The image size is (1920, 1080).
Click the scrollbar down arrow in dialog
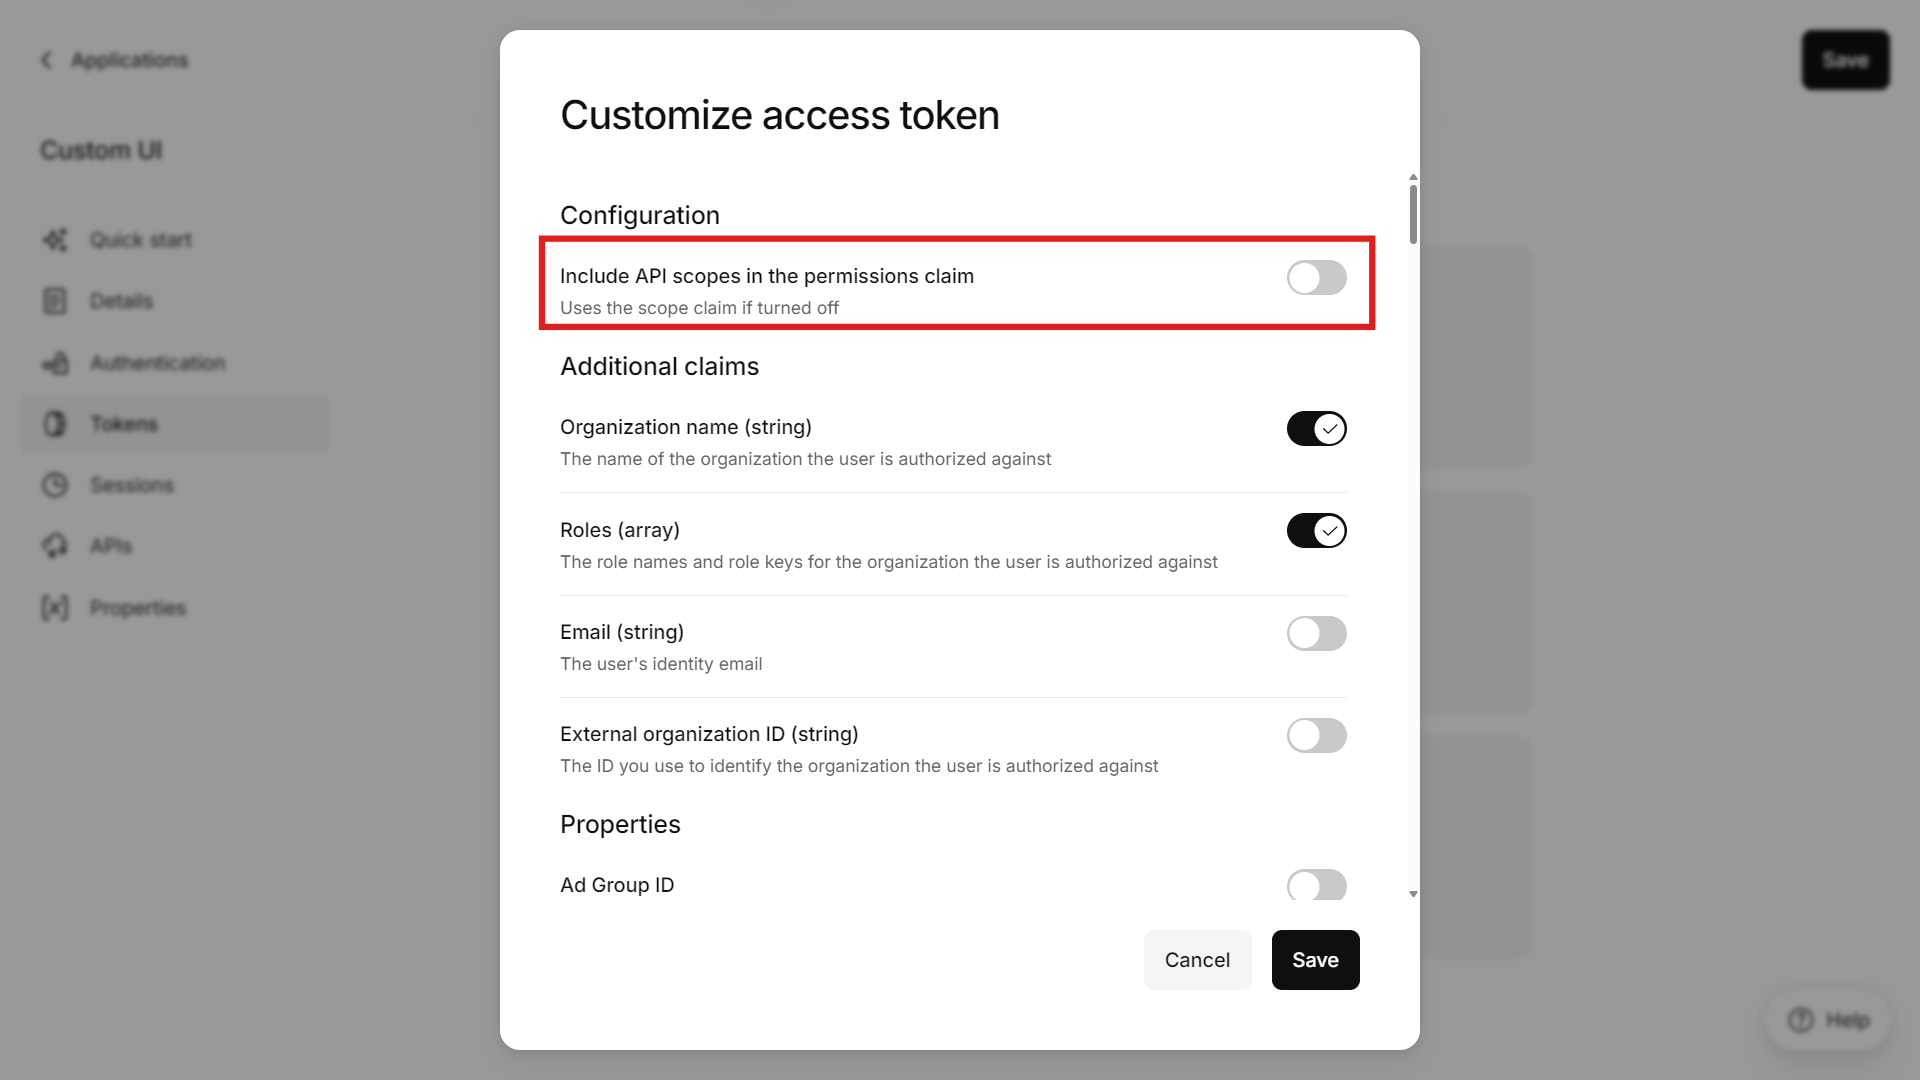point(1413,894)
